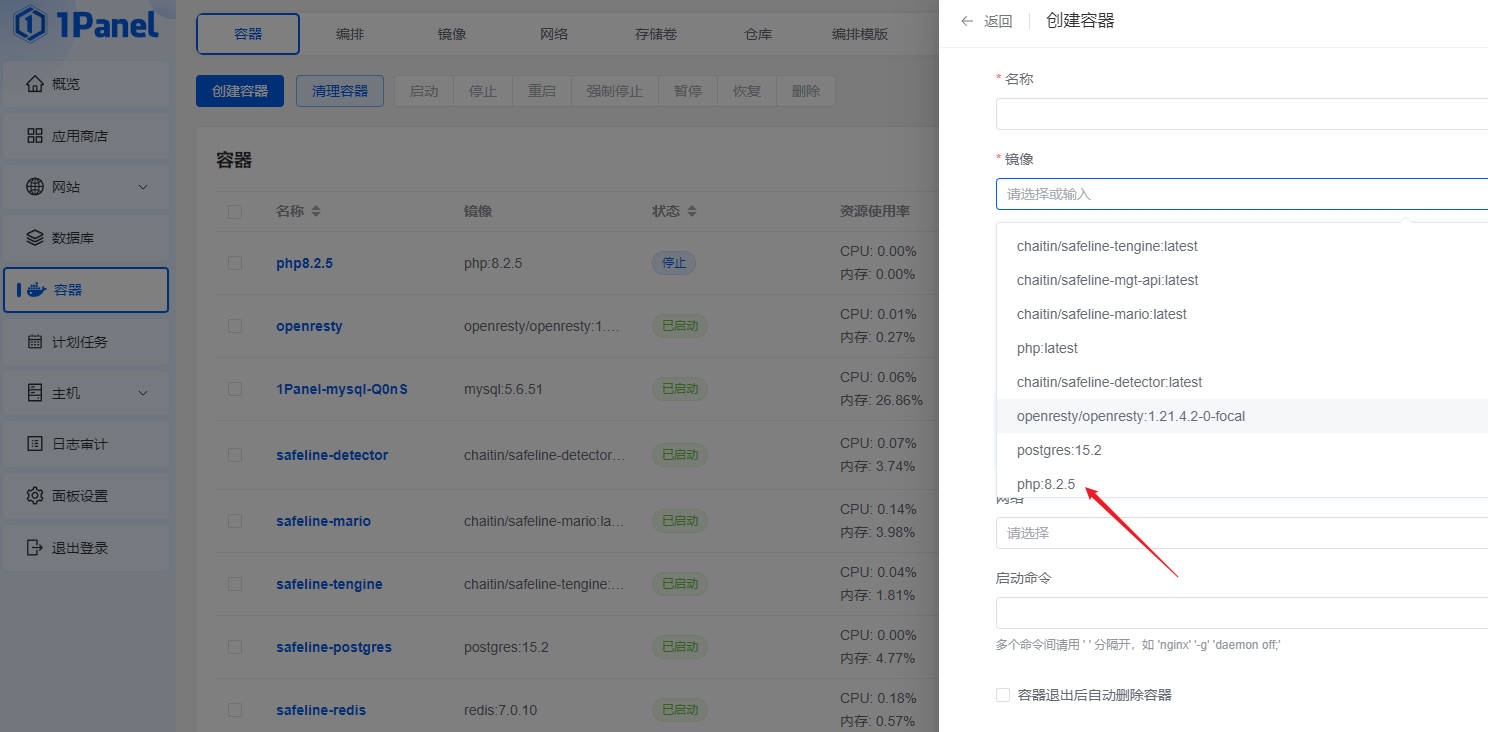Click the 停止 toolbar button

click(x=483, y=91)
